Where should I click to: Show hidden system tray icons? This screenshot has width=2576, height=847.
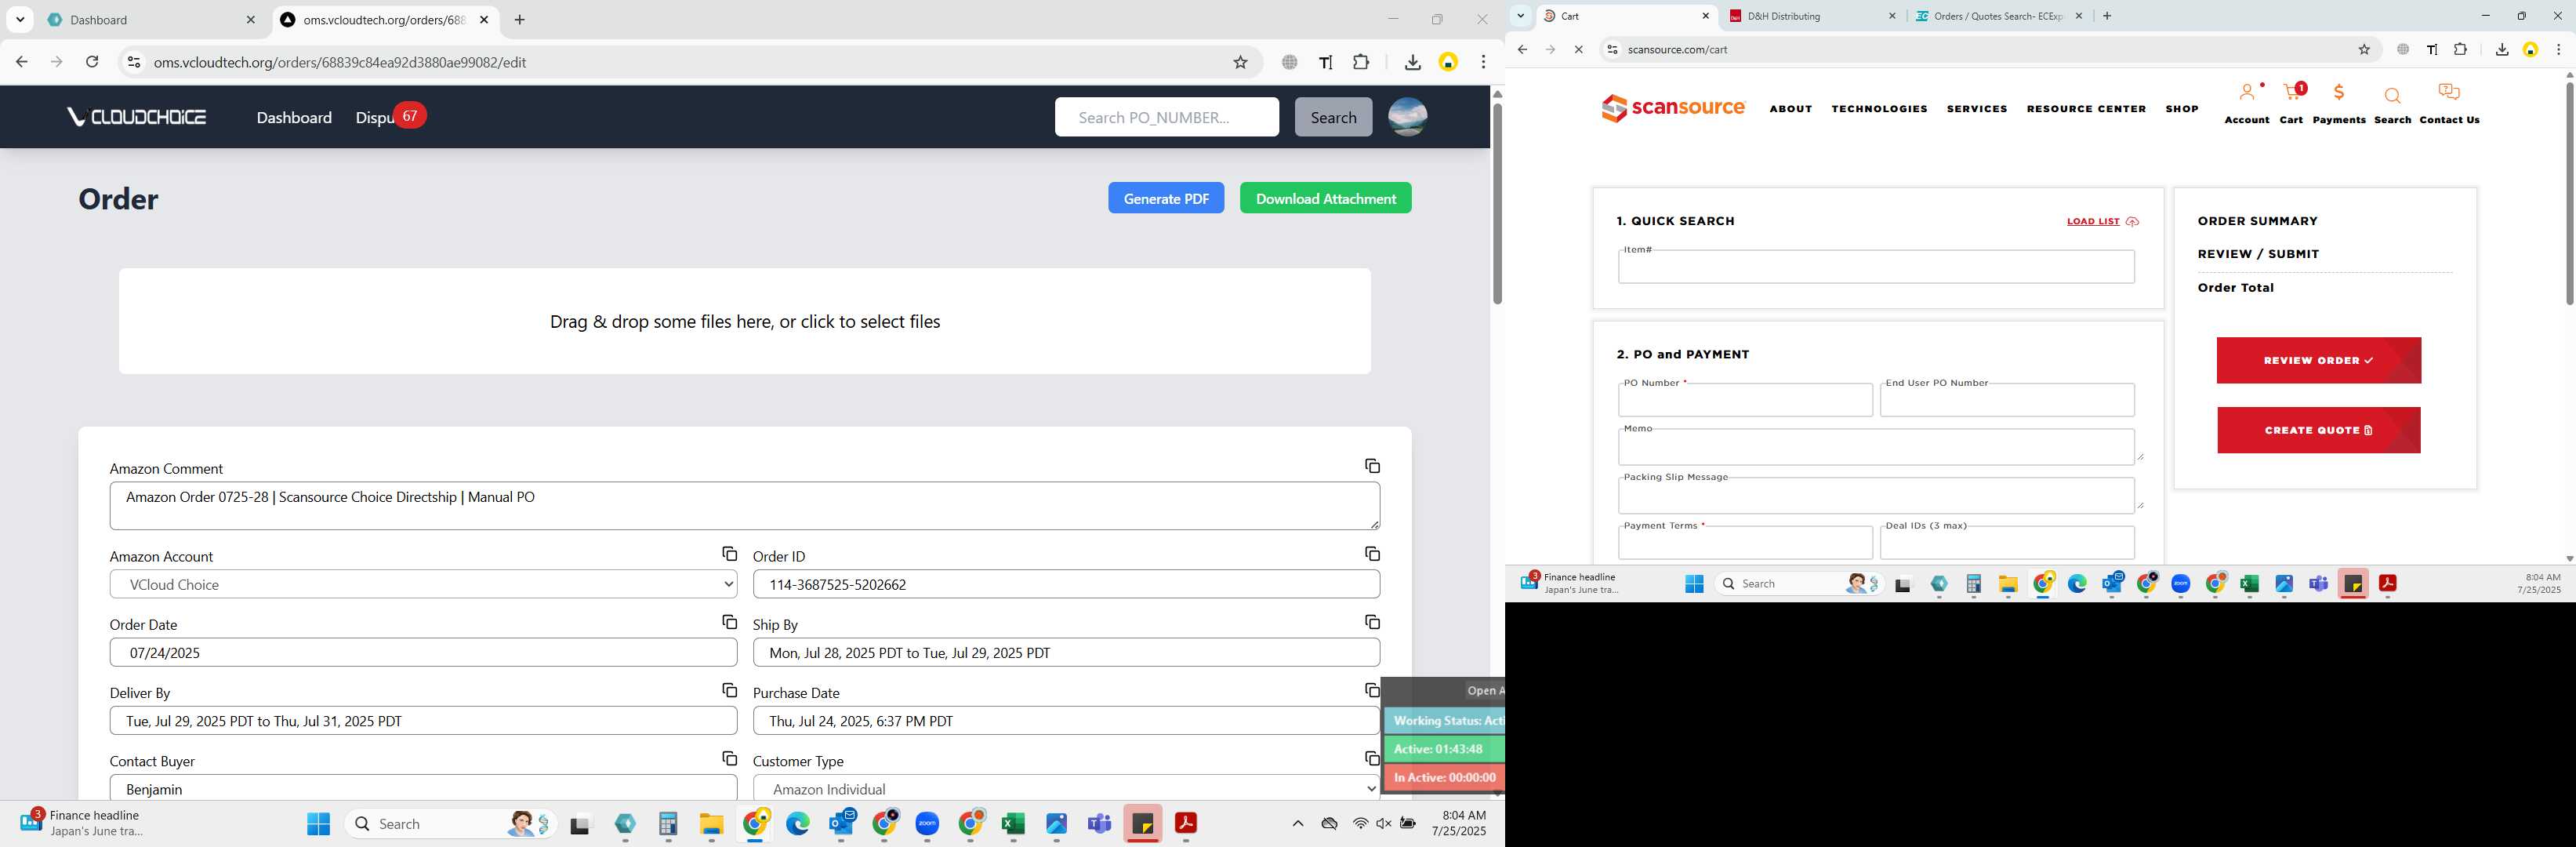click(1297, 823)
